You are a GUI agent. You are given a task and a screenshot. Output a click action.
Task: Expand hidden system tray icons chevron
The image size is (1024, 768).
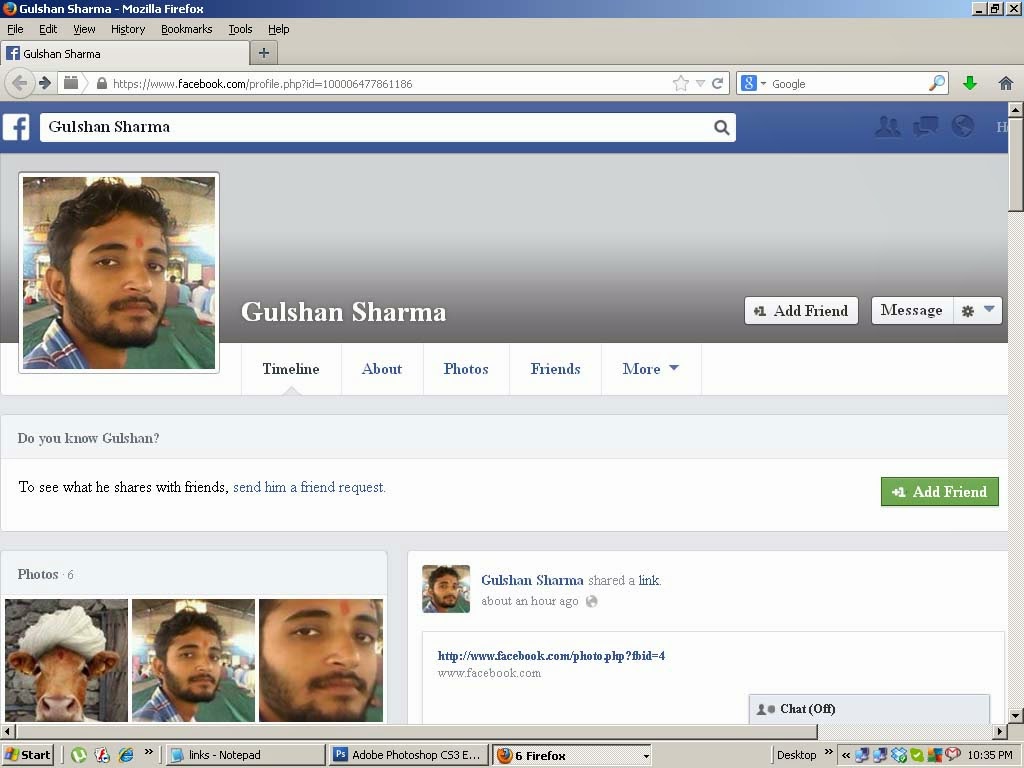(x=846, y=755)
